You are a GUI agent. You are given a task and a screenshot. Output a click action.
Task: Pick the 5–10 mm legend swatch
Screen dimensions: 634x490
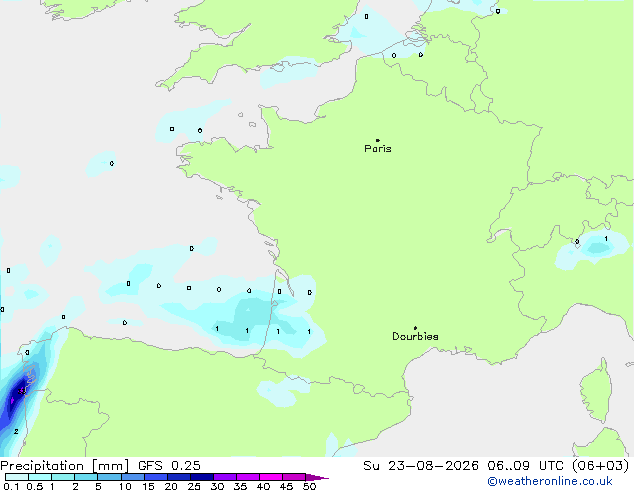[109, 477]
